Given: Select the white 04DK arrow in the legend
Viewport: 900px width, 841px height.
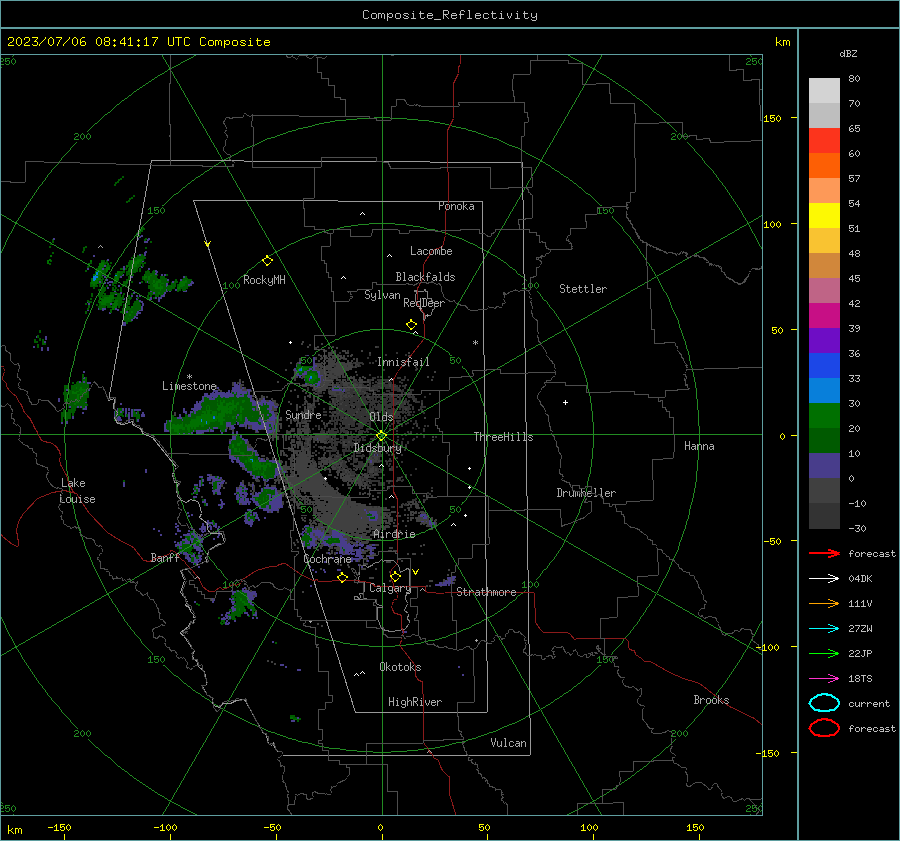Looking at the screenshot, I should coord(824,578).
